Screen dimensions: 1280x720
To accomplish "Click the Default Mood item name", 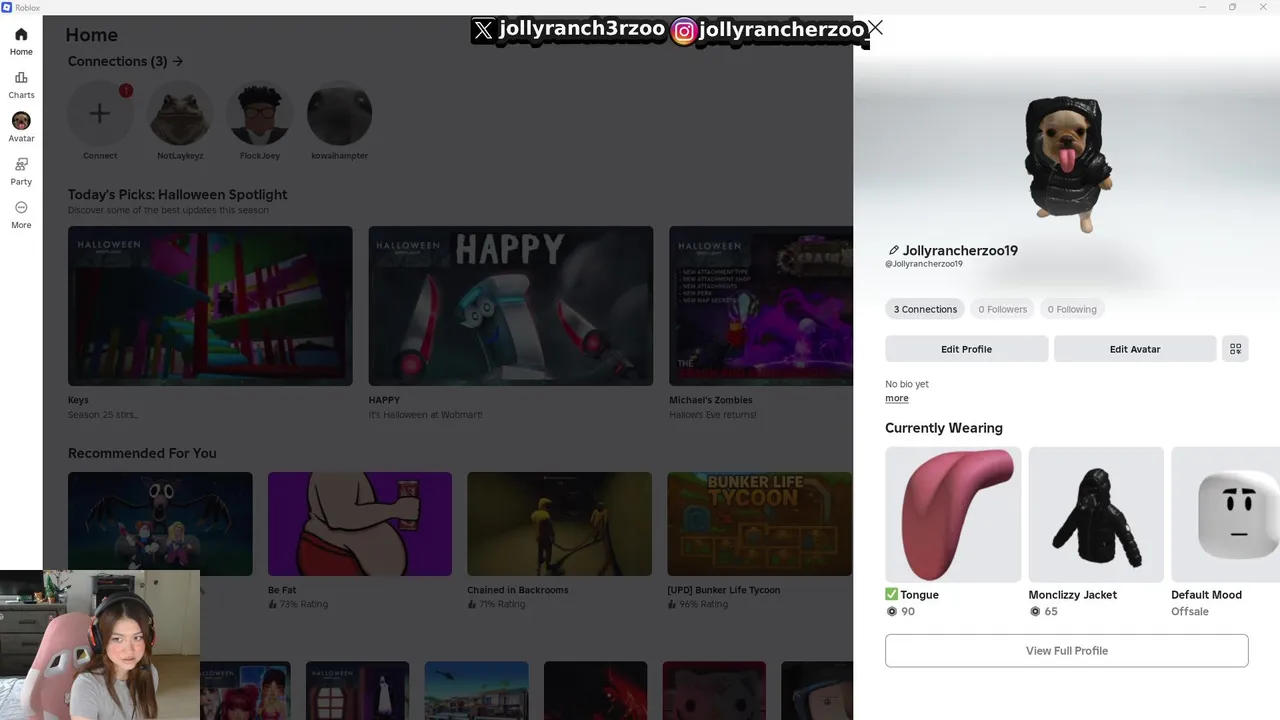I will point(1206,595).
